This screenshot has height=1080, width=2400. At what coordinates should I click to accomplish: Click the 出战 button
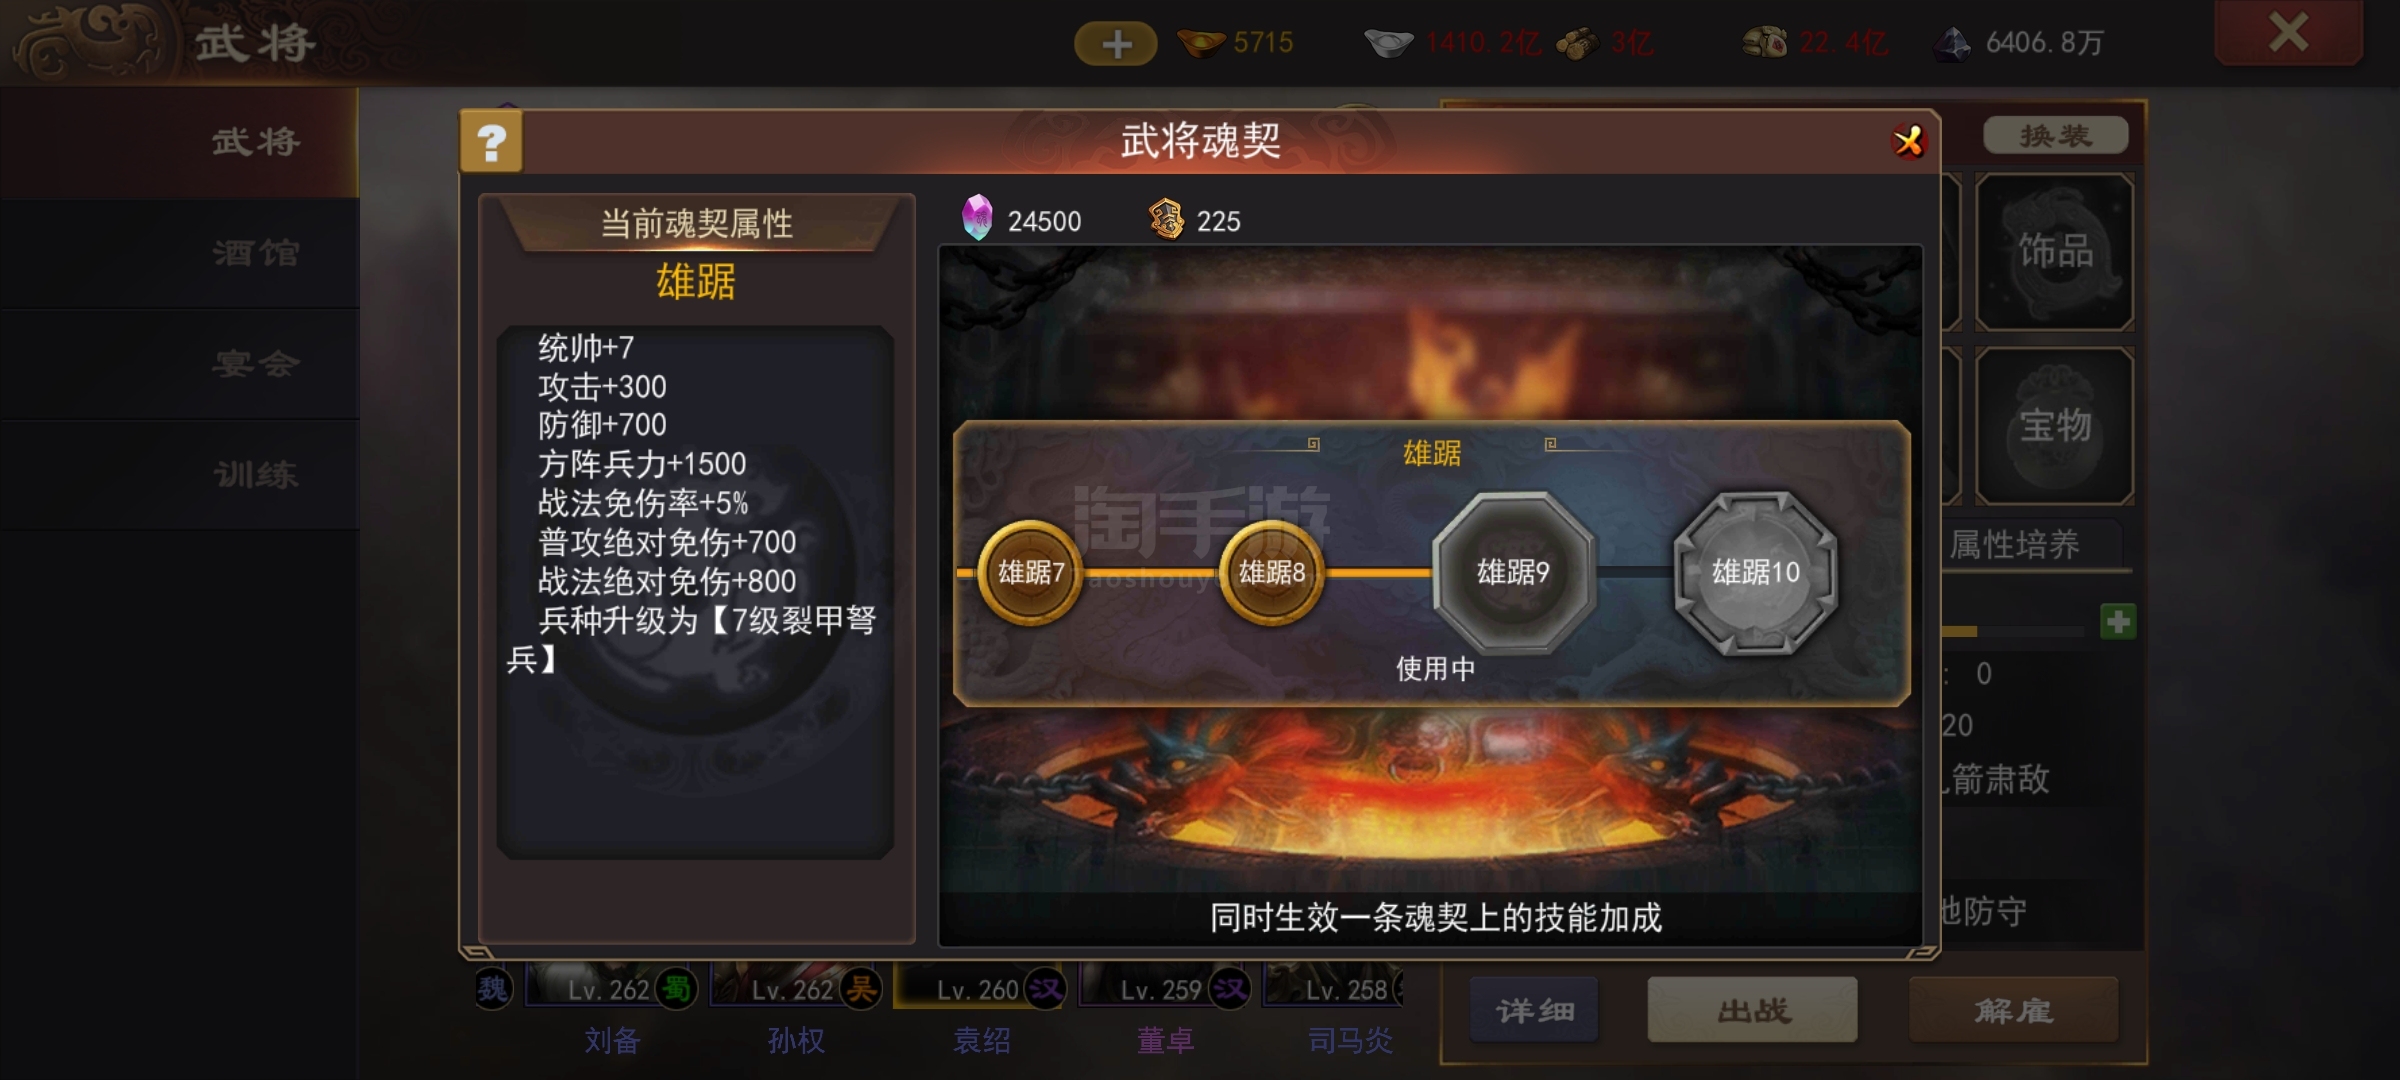[x=1752, y=1010]
